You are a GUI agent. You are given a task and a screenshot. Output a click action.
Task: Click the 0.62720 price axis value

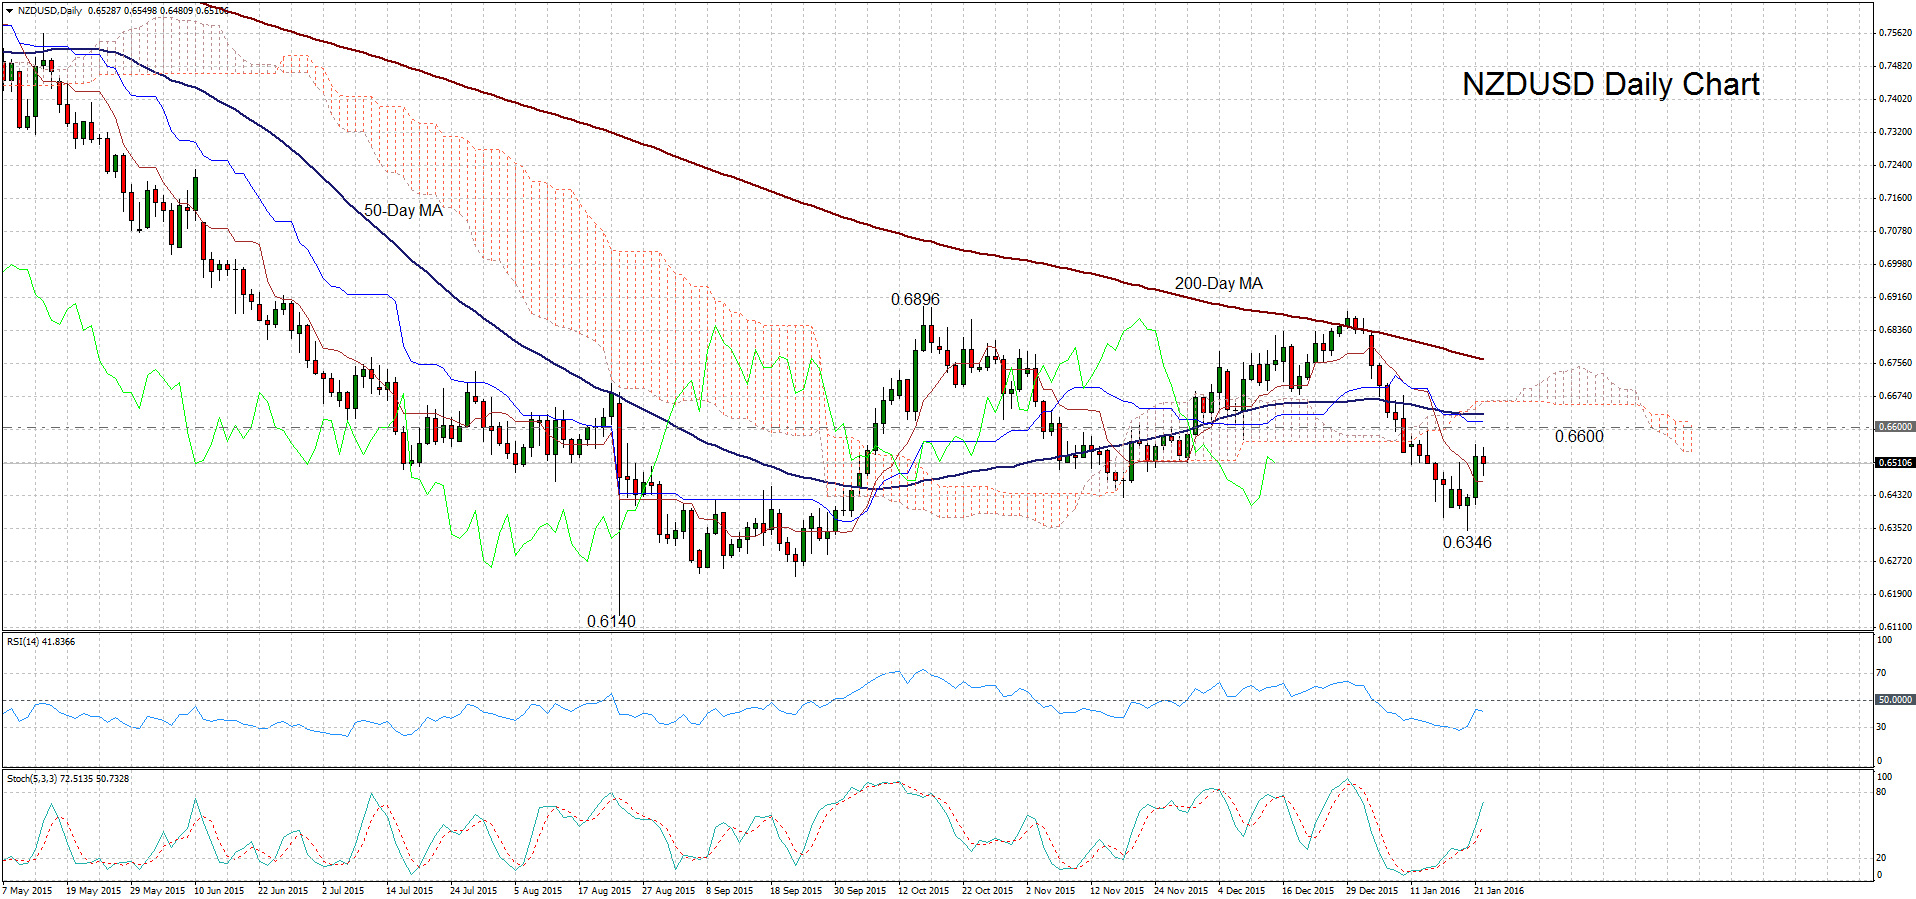click(1895, 561)
